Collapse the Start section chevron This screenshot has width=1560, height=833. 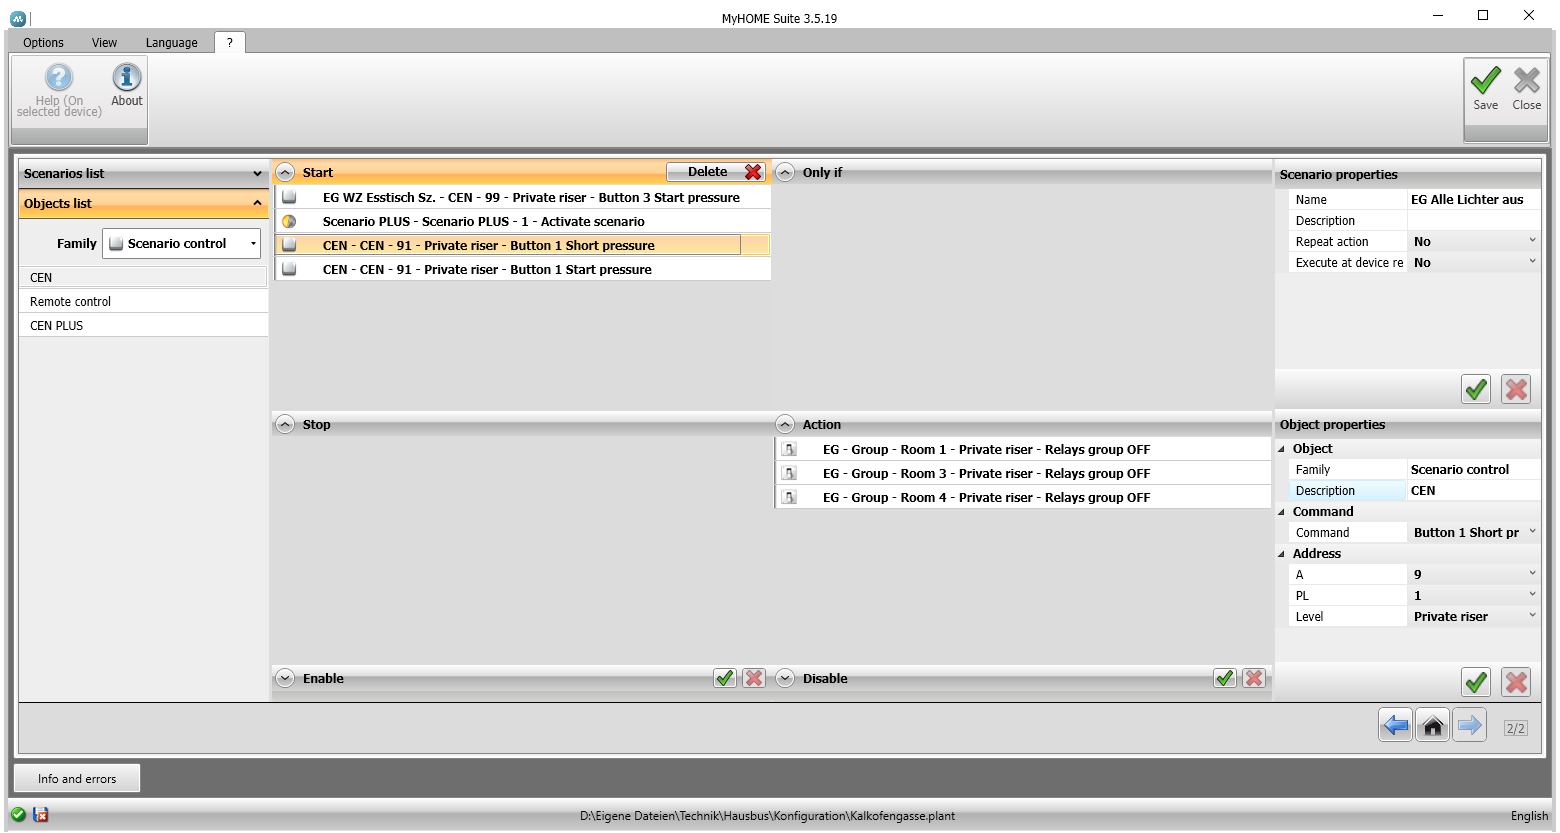point(286,172)
